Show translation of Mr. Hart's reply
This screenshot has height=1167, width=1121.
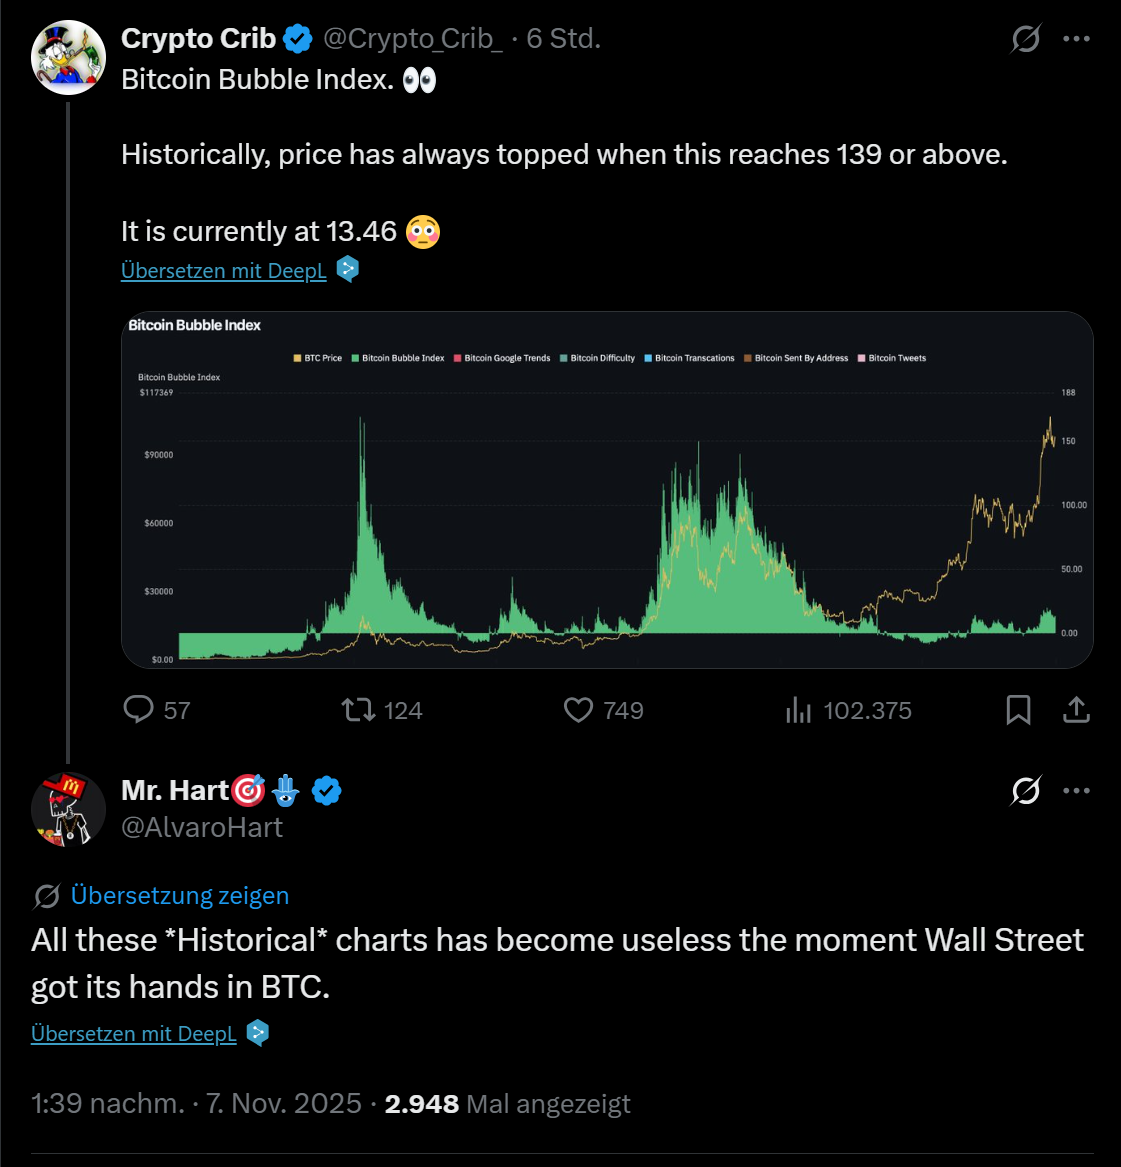(x=179, y=896)
